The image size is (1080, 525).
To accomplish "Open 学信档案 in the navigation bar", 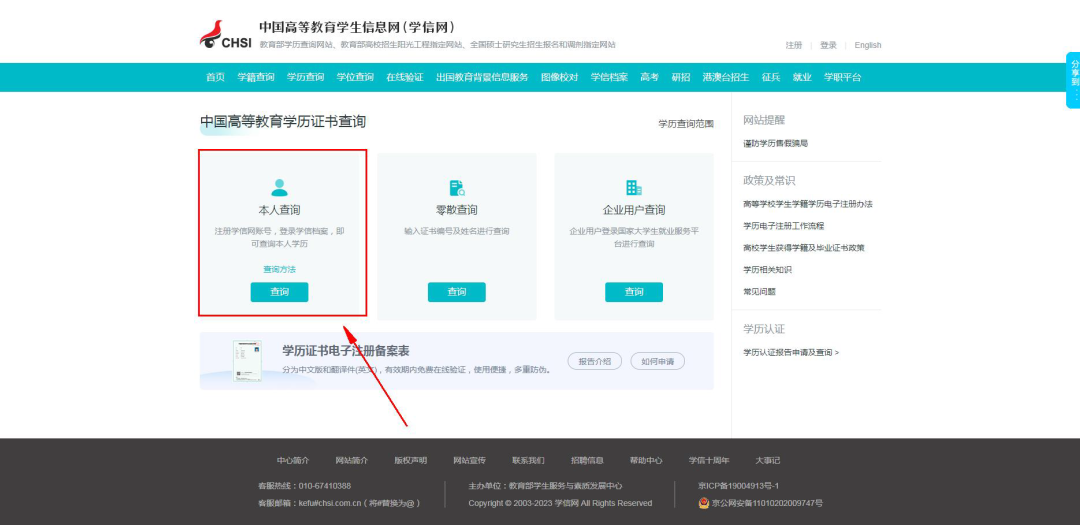I will click(x=609, y=77).
